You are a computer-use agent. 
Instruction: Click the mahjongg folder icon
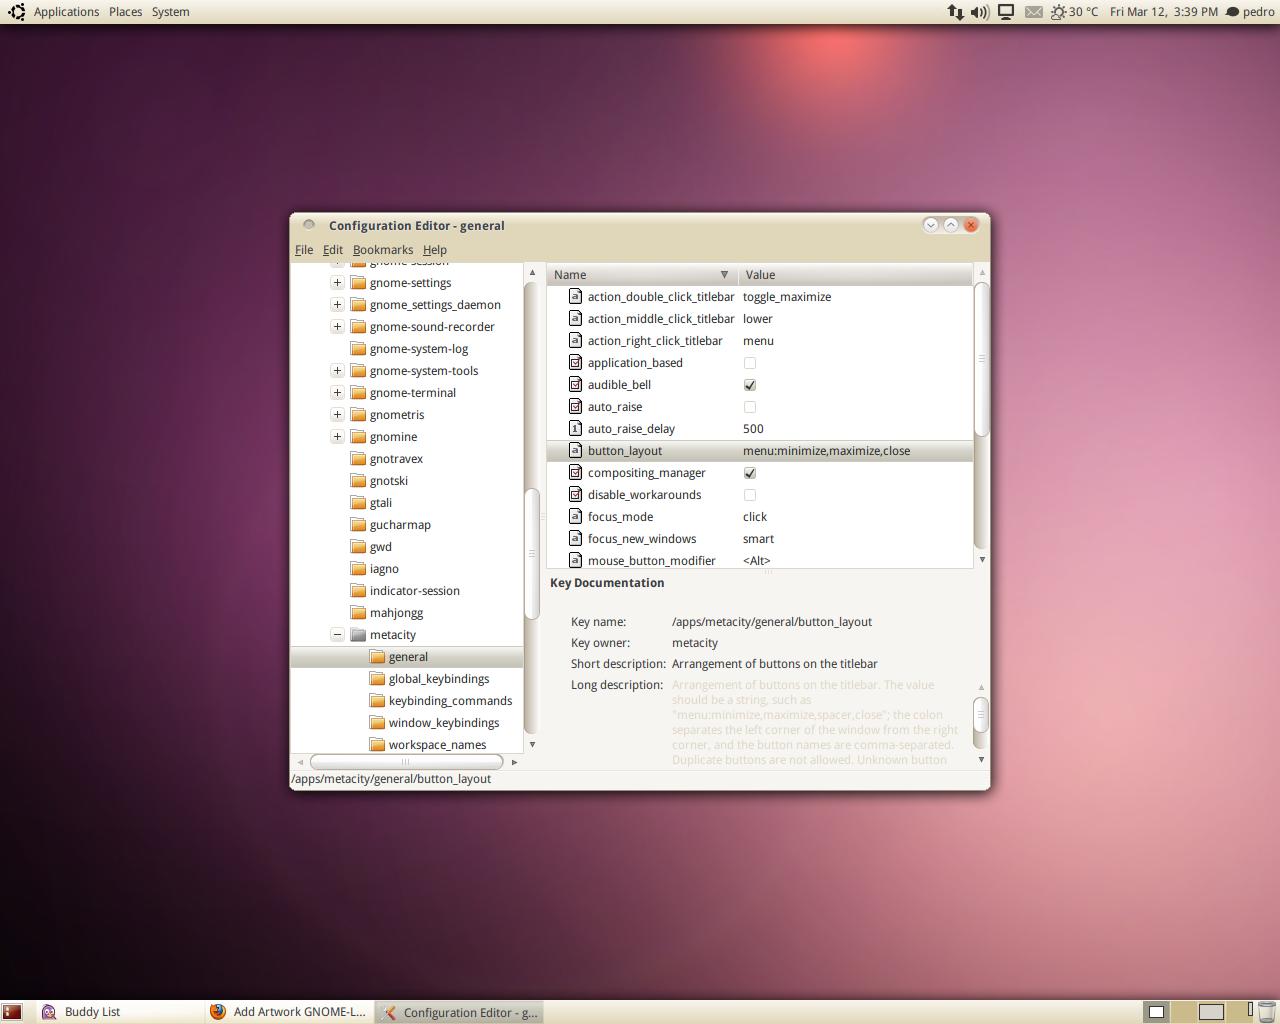358,613
